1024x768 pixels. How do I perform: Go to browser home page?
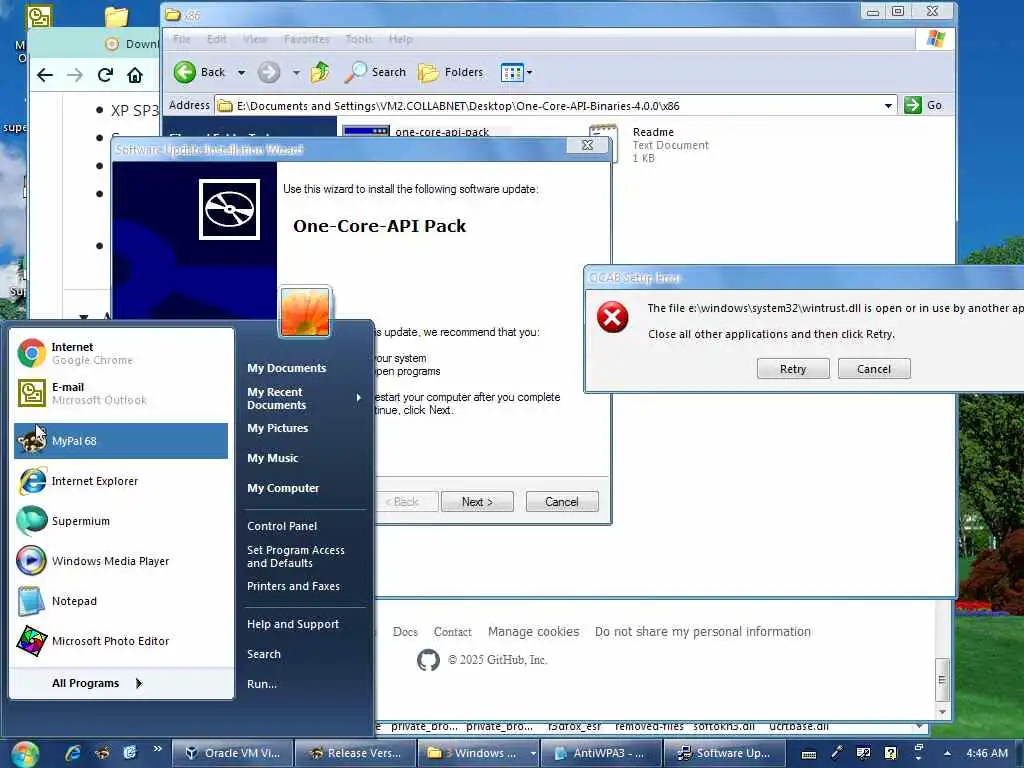click(x=135, y=75)
